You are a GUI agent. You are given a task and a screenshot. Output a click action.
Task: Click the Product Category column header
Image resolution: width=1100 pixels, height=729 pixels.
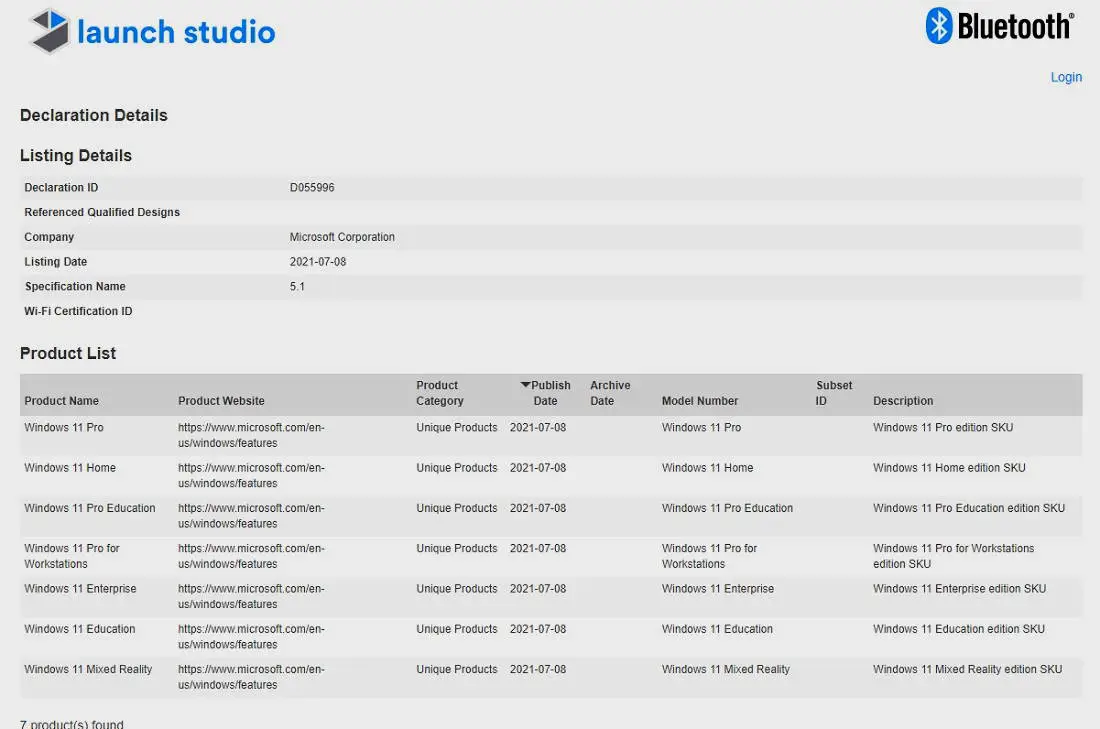440,393
